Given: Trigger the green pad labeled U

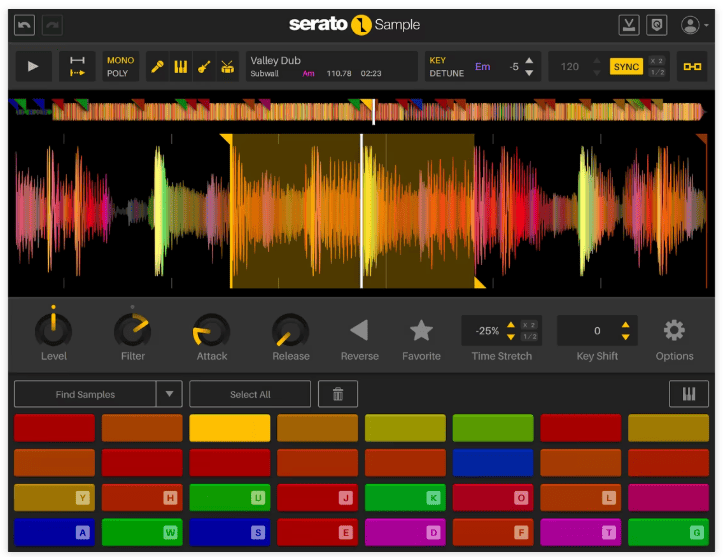Looking at the screenshot, I should tap(230, 498).
